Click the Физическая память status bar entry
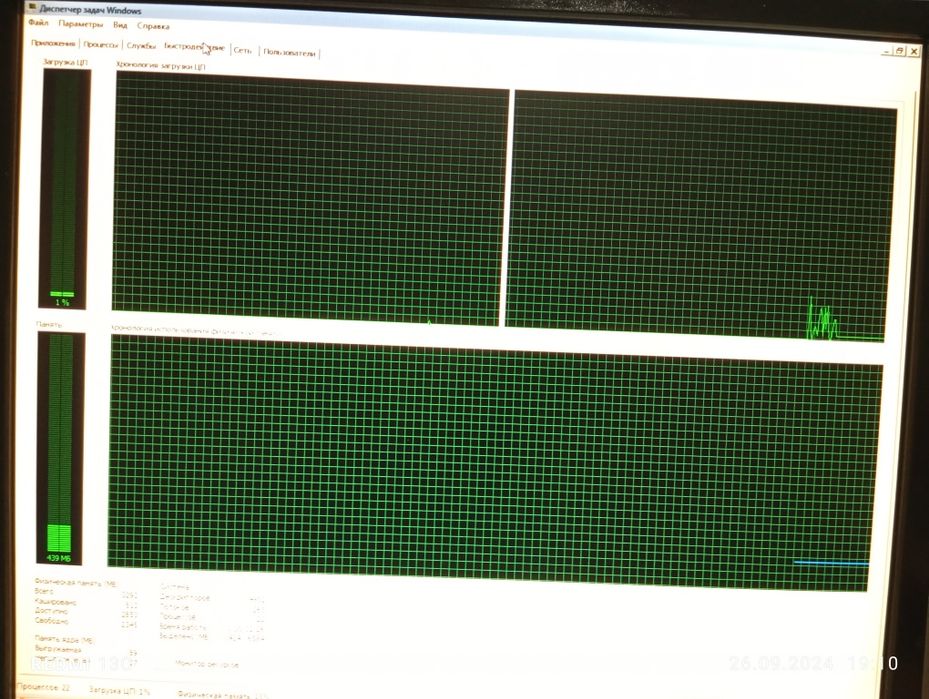The image size is (929, 699). tap(222, 694)
